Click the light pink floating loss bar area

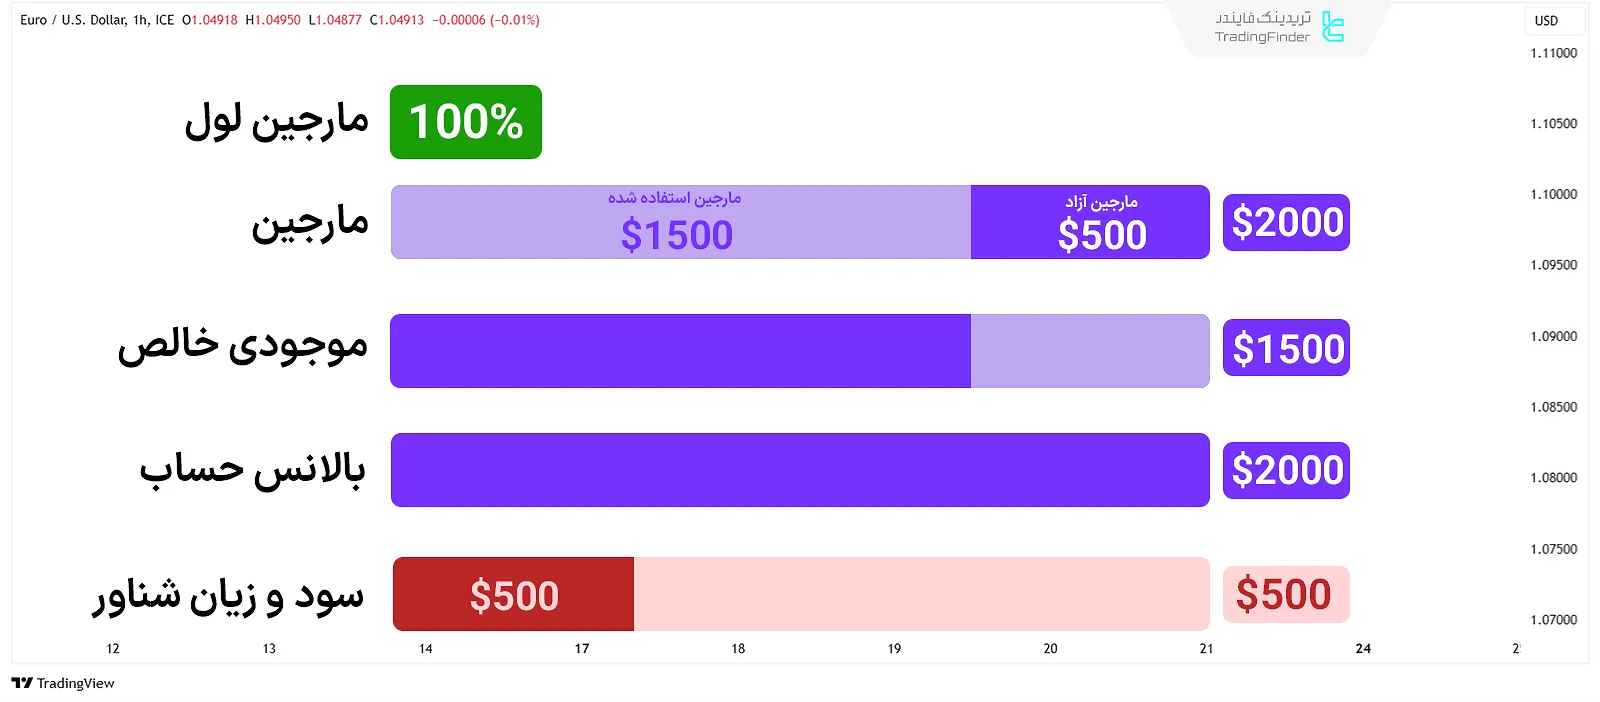click(920, 594)
